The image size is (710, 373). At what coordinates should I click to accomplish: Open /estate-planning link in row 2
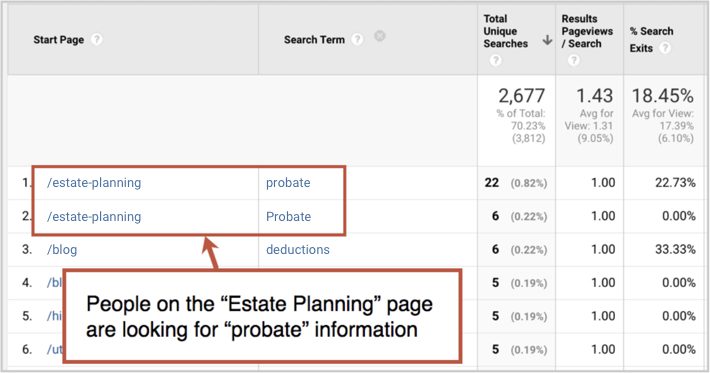[94, 216]
